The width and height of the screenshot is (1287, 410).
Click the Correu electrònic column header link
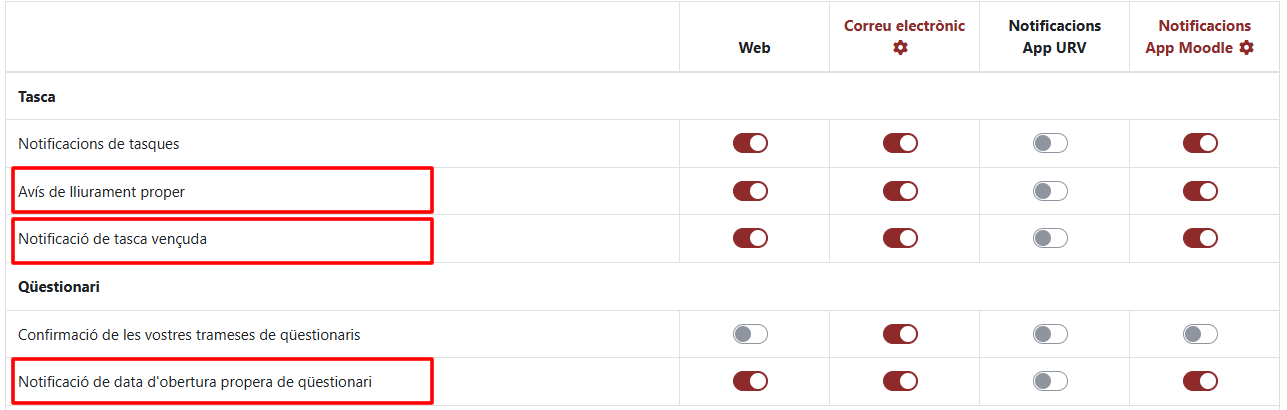pos(904,26)
